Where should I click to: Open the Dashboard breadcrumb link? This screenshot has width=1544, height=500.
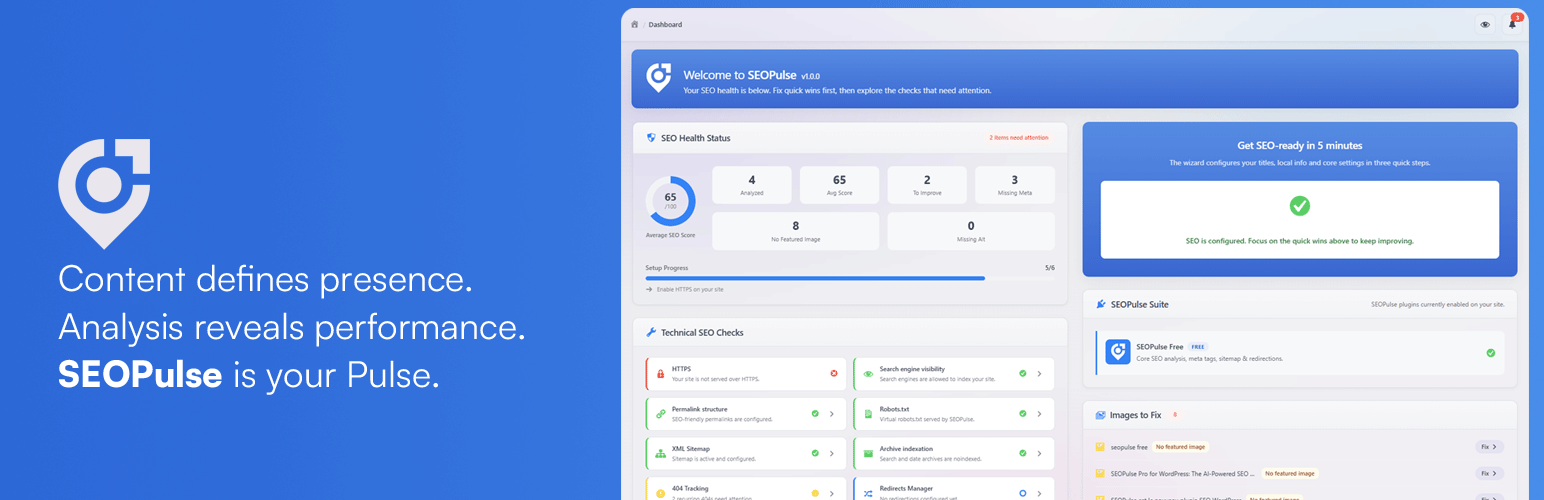tap(665, 24)
